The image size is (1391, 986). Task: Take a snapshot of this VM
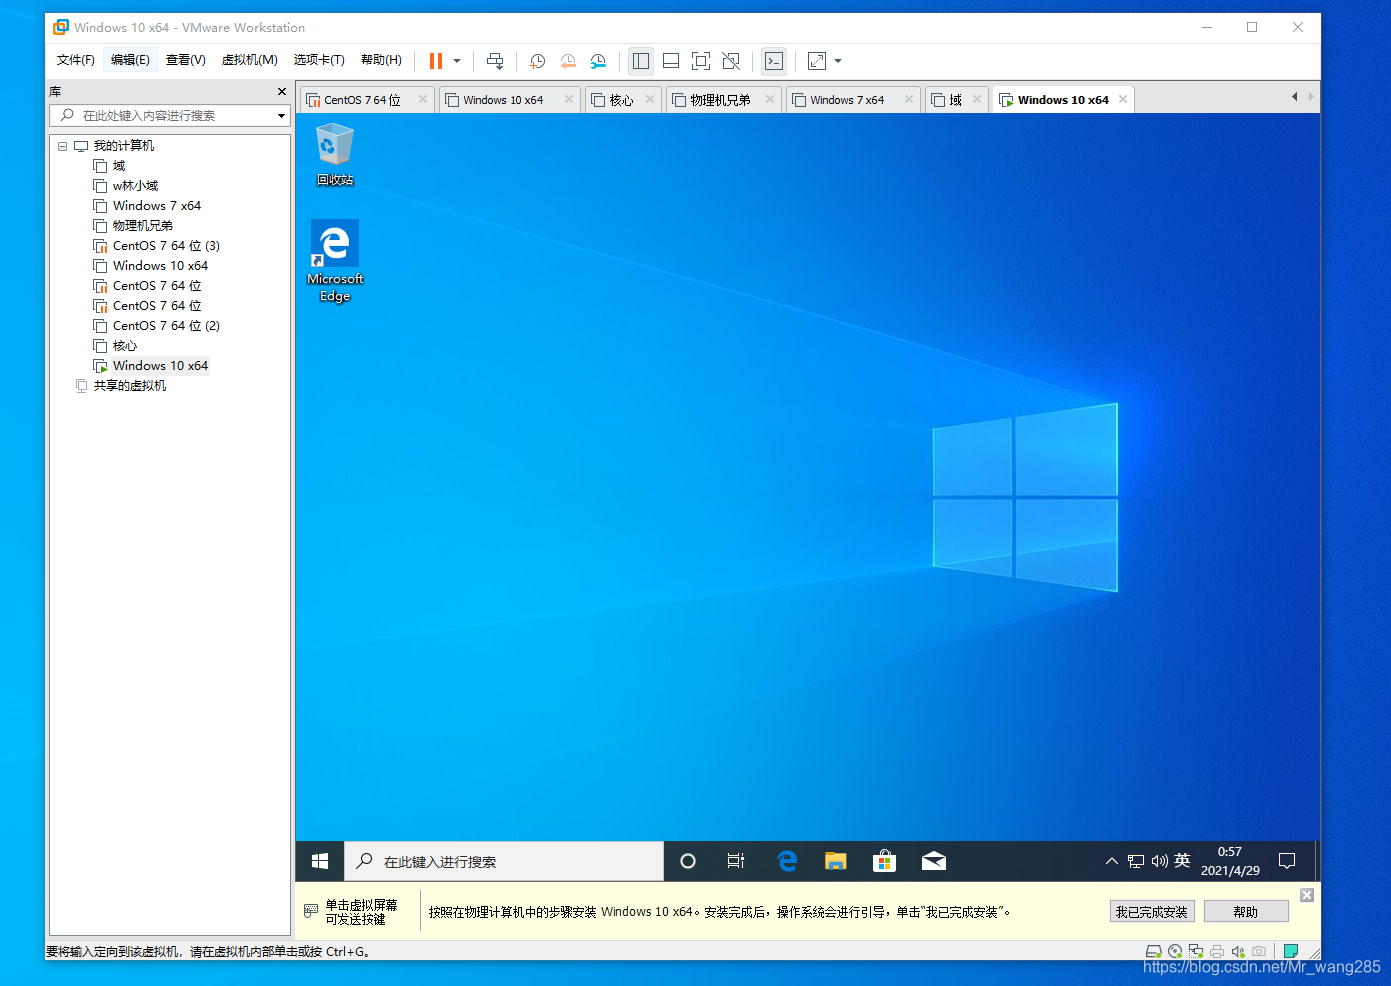[x=537, y=61]
